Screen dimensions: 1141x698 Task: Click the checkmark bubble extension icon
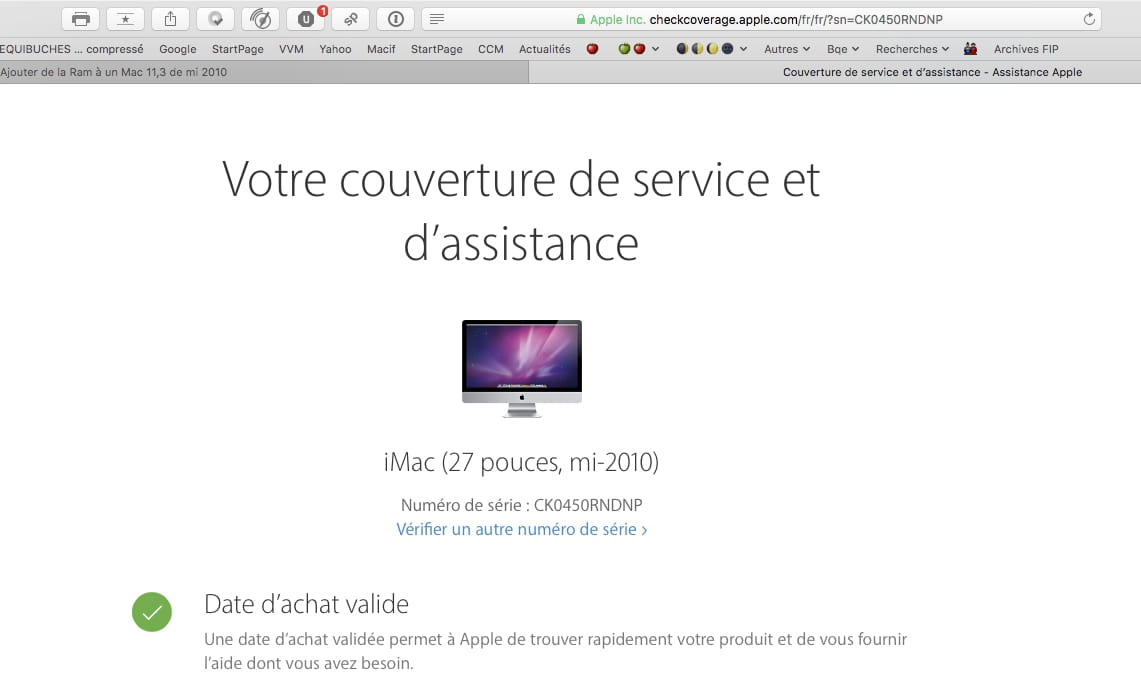(215, 19)
